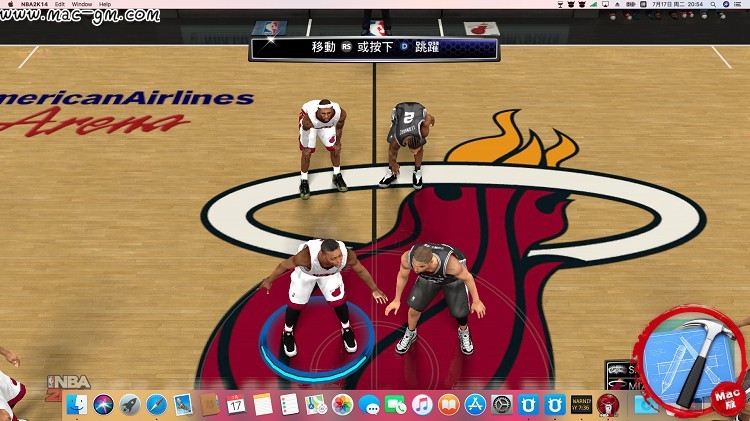Open Messages blue bubble icon
Image resolution: width=750 pixels, height=421 pixels.
point(369,405)
